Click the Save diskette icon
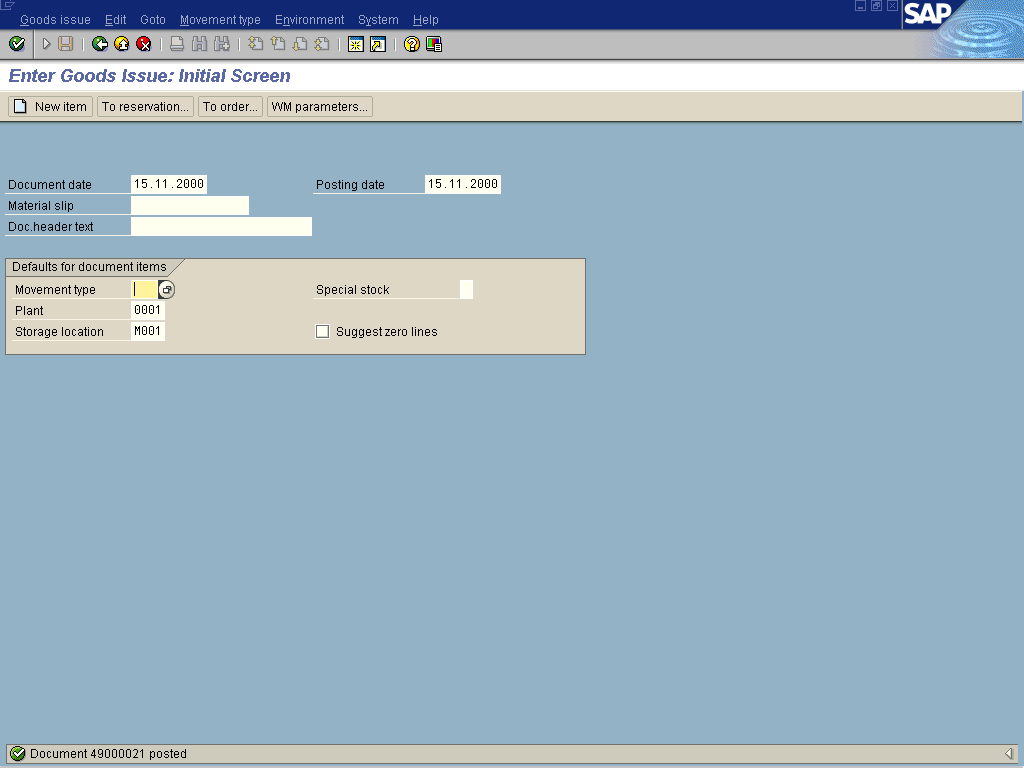Screen dimensions: 1024x768 [x=65, y=44]
